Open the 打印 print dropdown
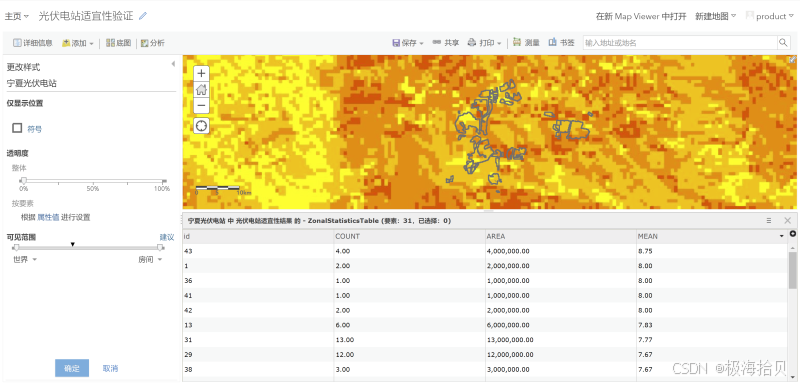The height and width of the screenshot is (384, 800). click(485, 43)
